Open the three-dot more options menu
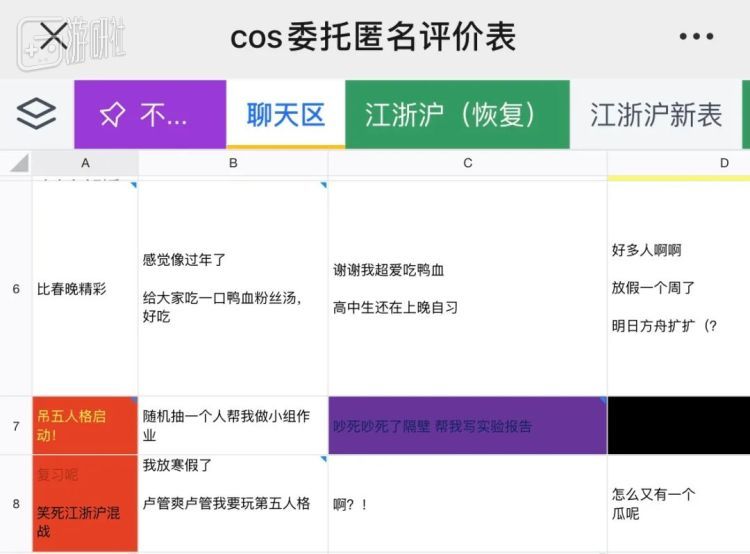This screenshot has width=750, height=554. 696,36
